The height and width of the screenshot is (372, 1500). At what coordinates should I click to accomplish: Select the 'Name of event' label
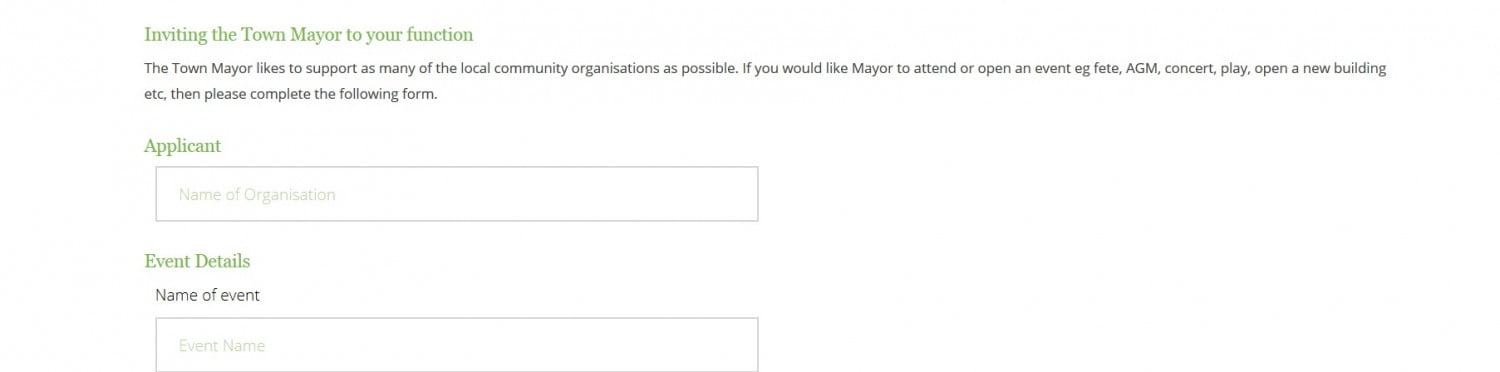[207, 295]
